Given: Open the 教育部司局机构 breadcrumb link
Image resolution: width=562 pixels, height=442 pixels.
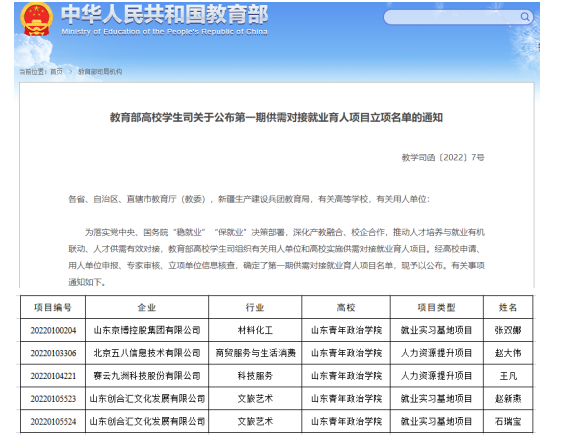Looking at the screenshot, I should 100,72.
